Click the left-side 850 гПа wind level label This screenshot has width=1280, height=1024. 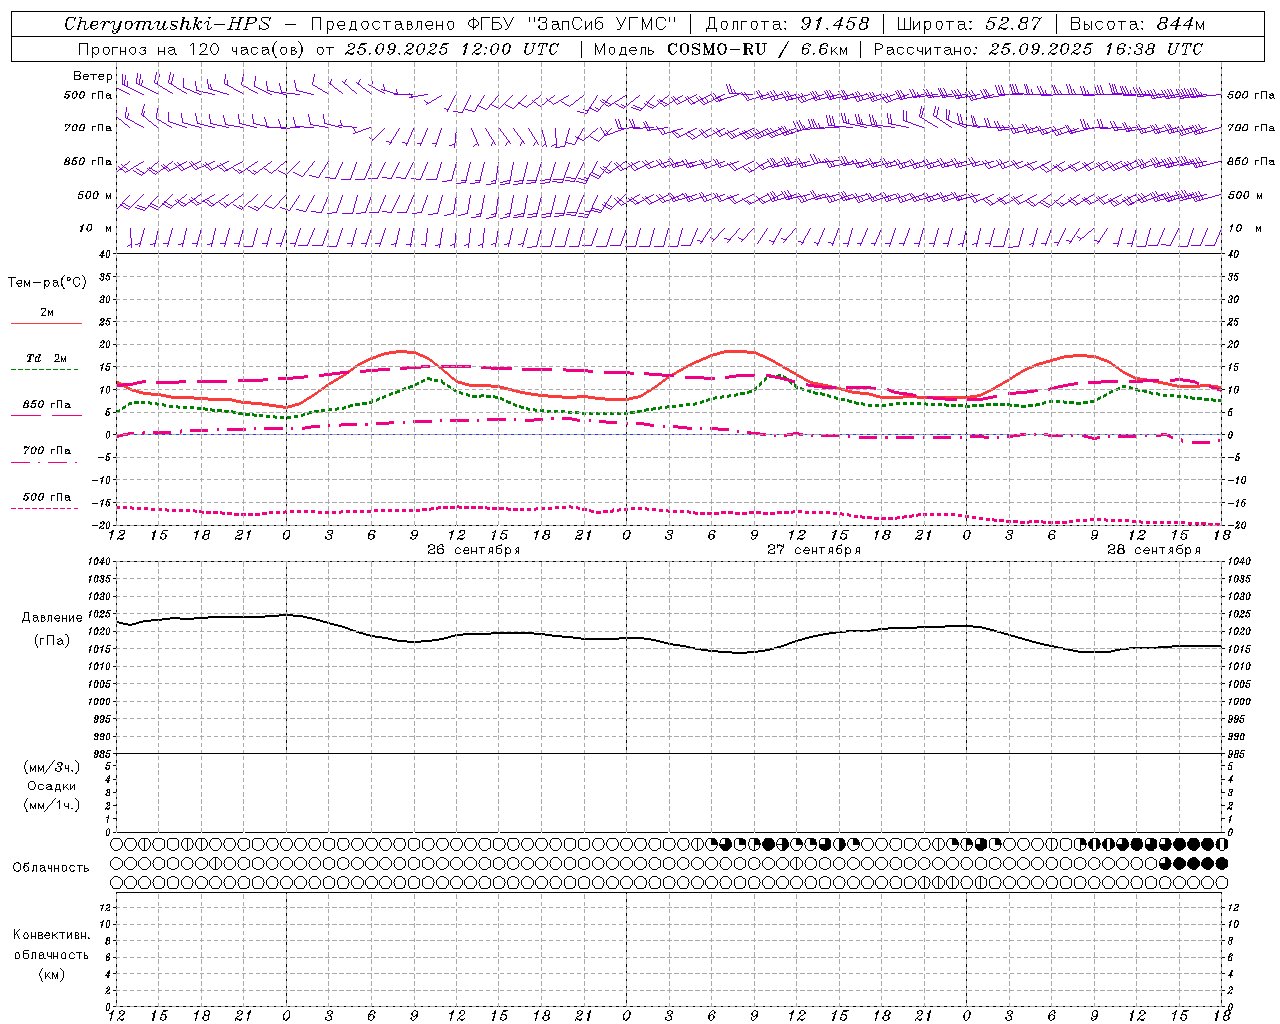(88, 161)
